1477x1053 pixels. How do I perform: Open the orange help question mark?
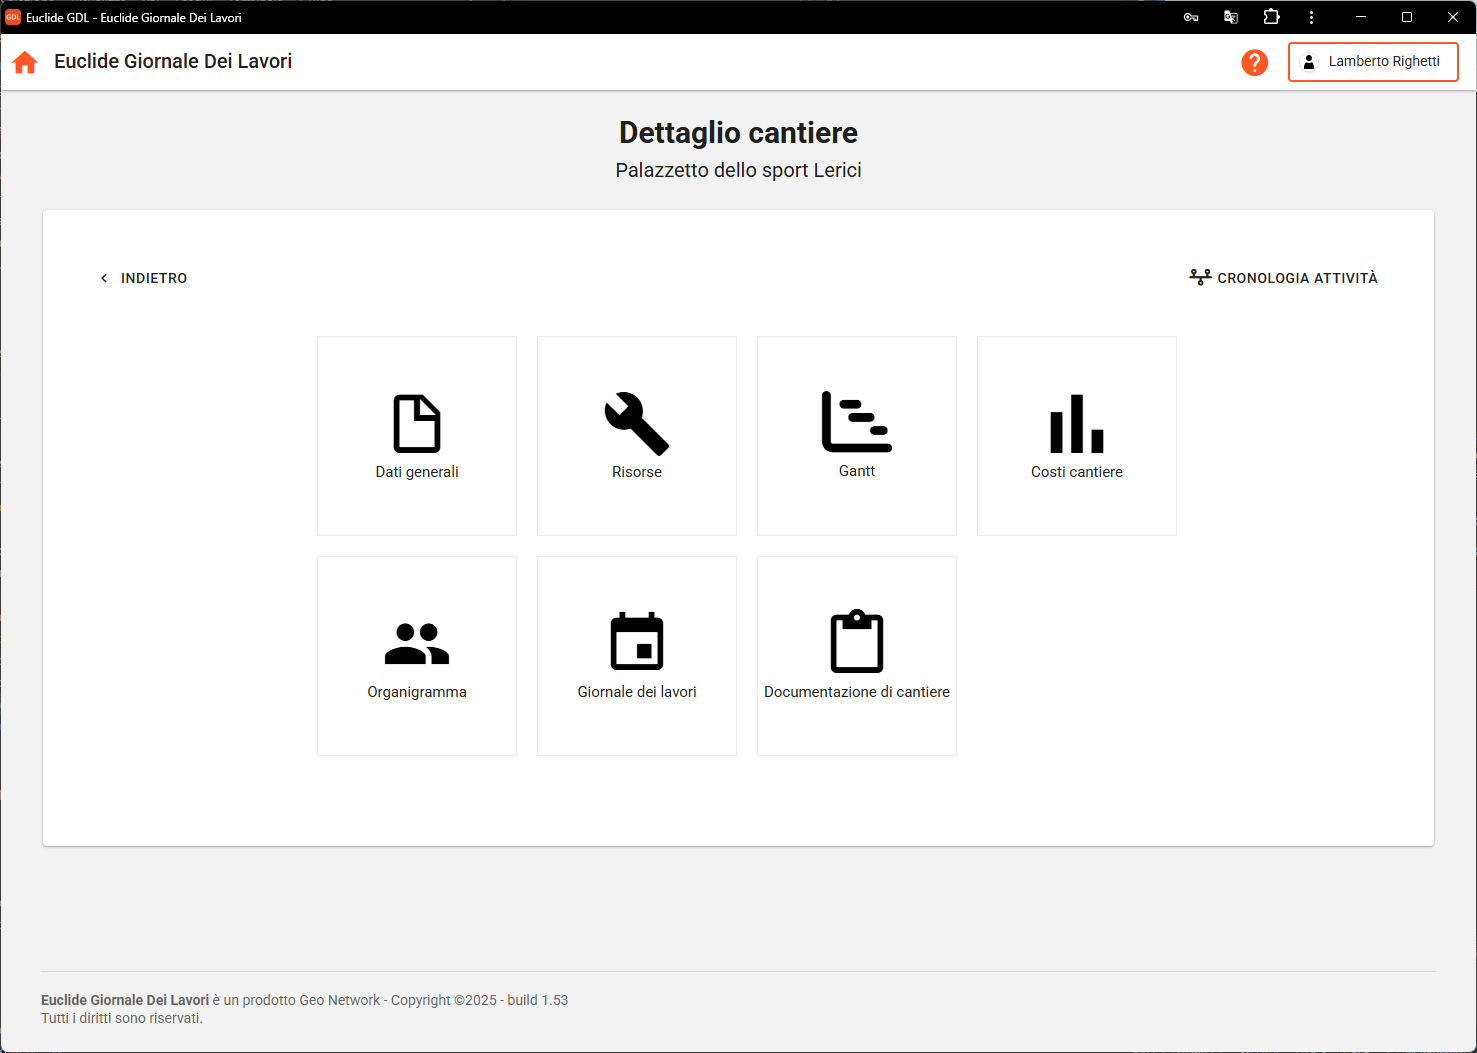(x=1254, y=62)
